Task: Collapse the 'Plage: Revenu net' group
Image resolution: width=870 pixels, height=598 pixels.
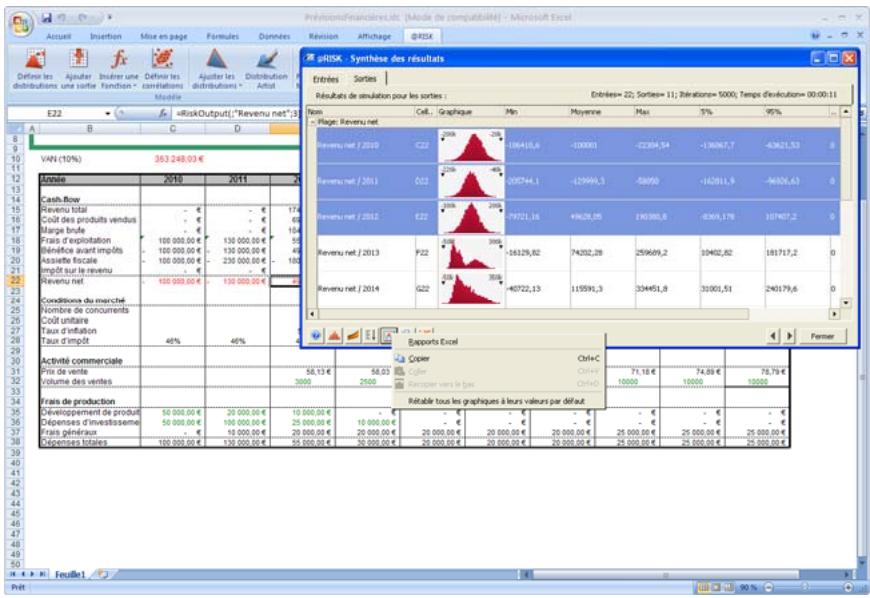Action: pyautogui.click(x=310, y=121)
